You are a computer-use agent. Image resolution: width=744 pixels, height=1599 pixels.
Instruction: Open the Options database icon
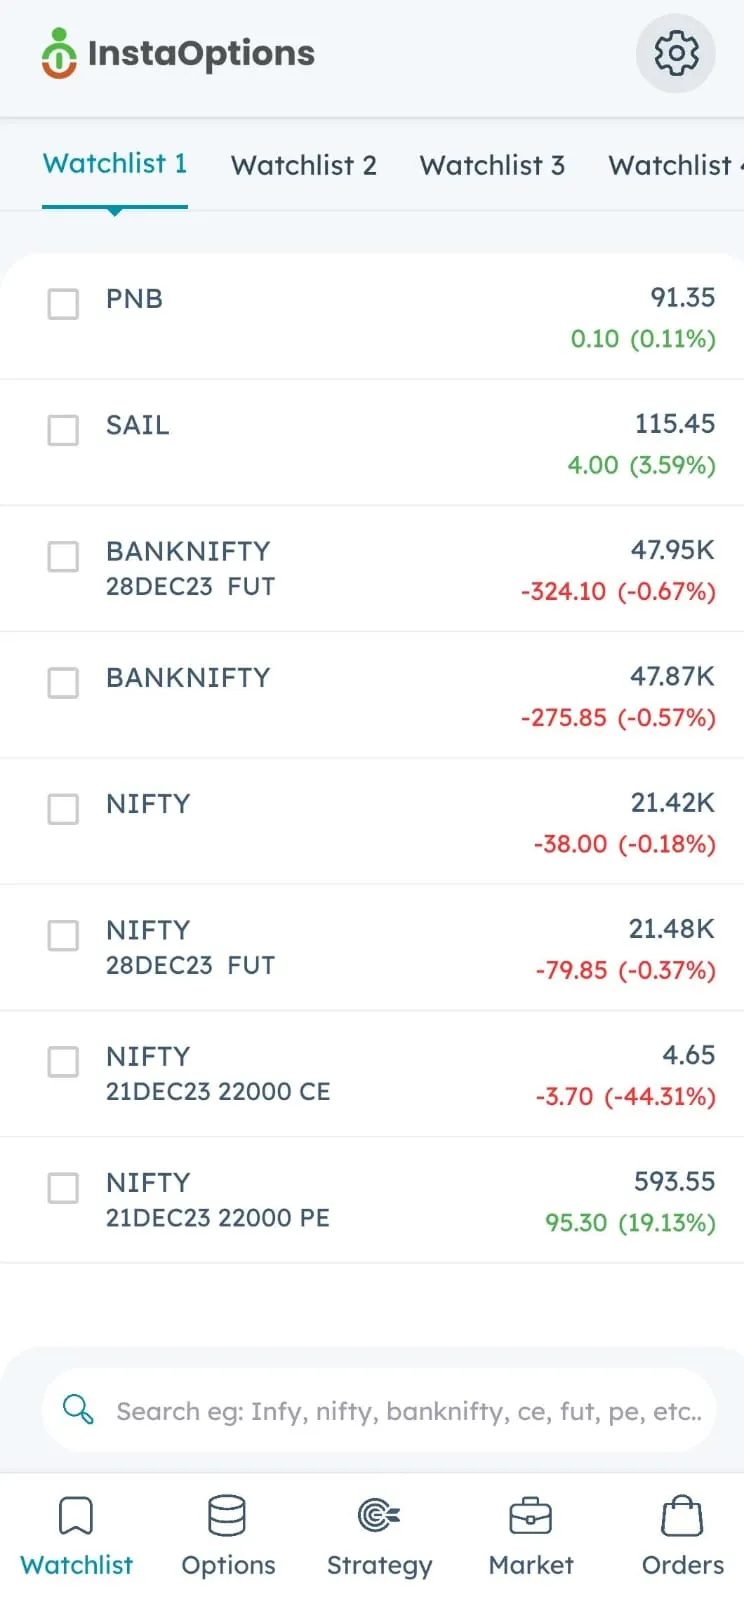(x=227, y=1515)
